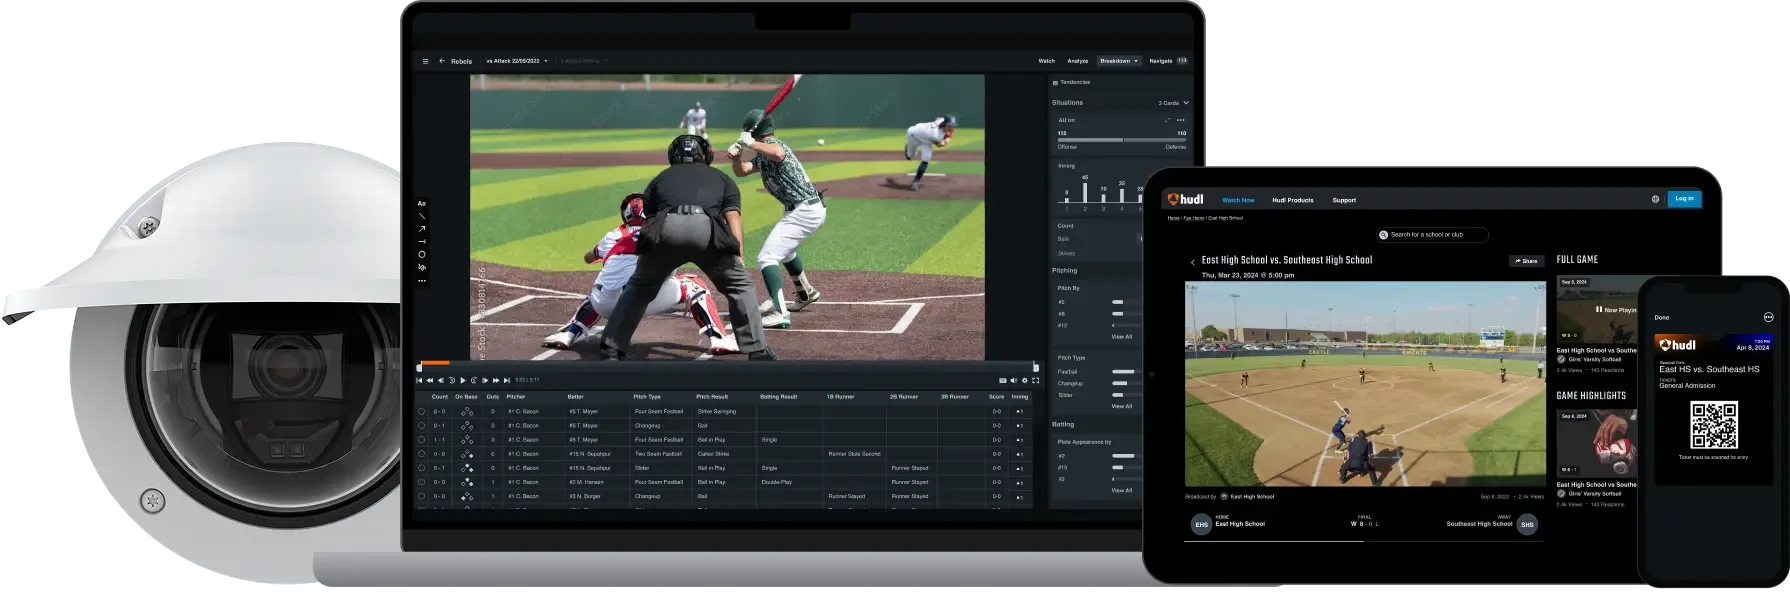Click the search for a school field

click(x=1432, y=235)
